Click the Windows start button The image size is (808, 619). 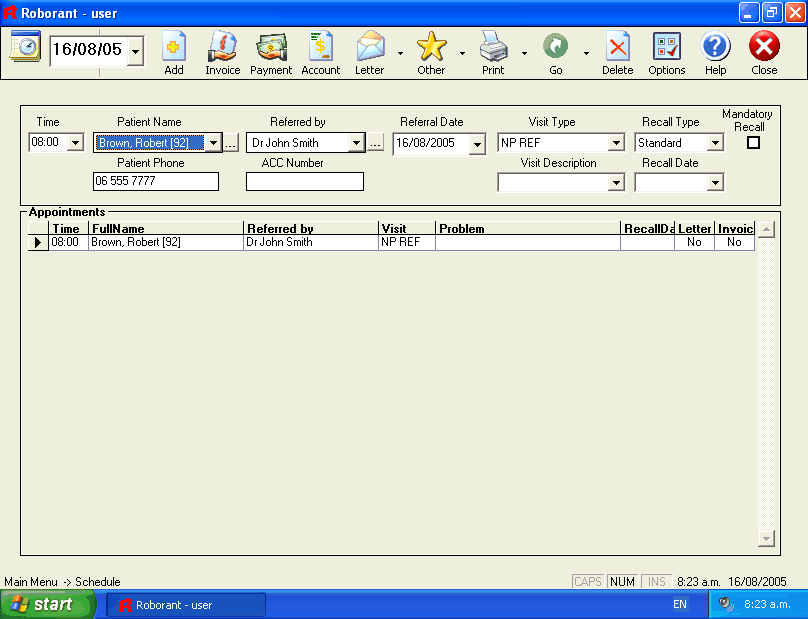pos(48,604)
